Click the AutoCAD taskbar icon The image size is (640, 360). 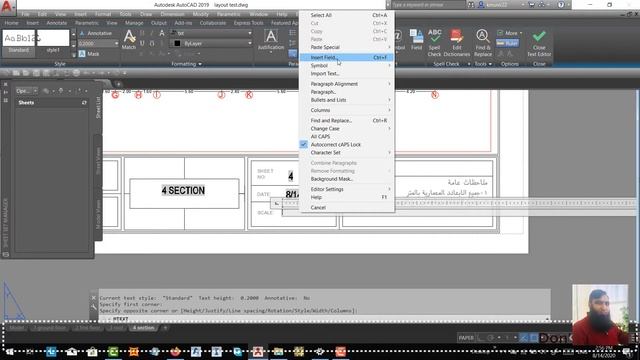point(258,351)
